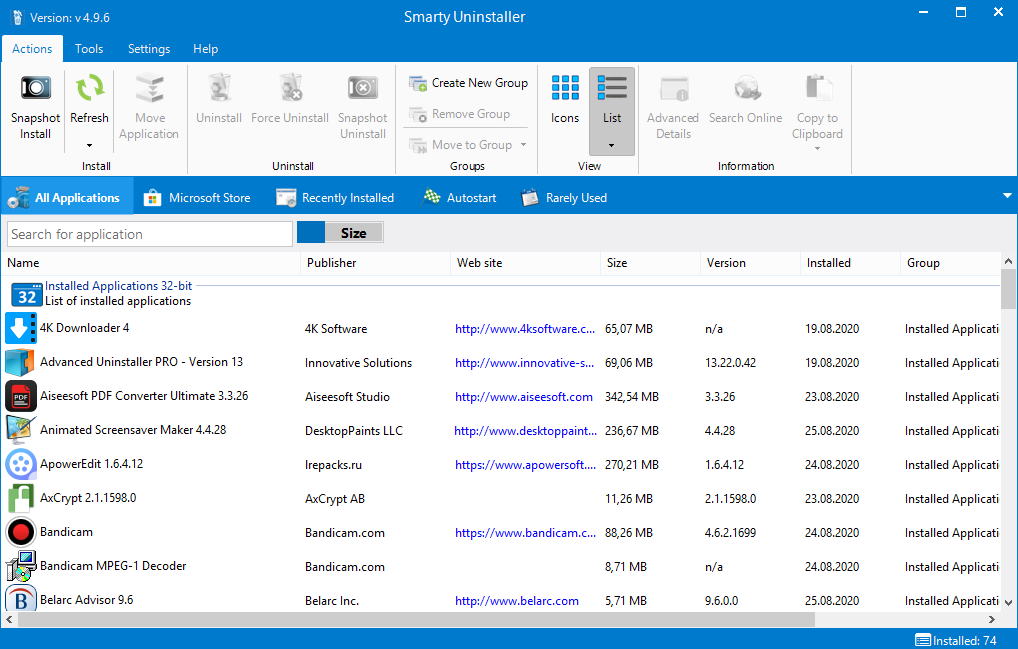
Task: Click Create New Group button
Action: (x=468, y=83)
